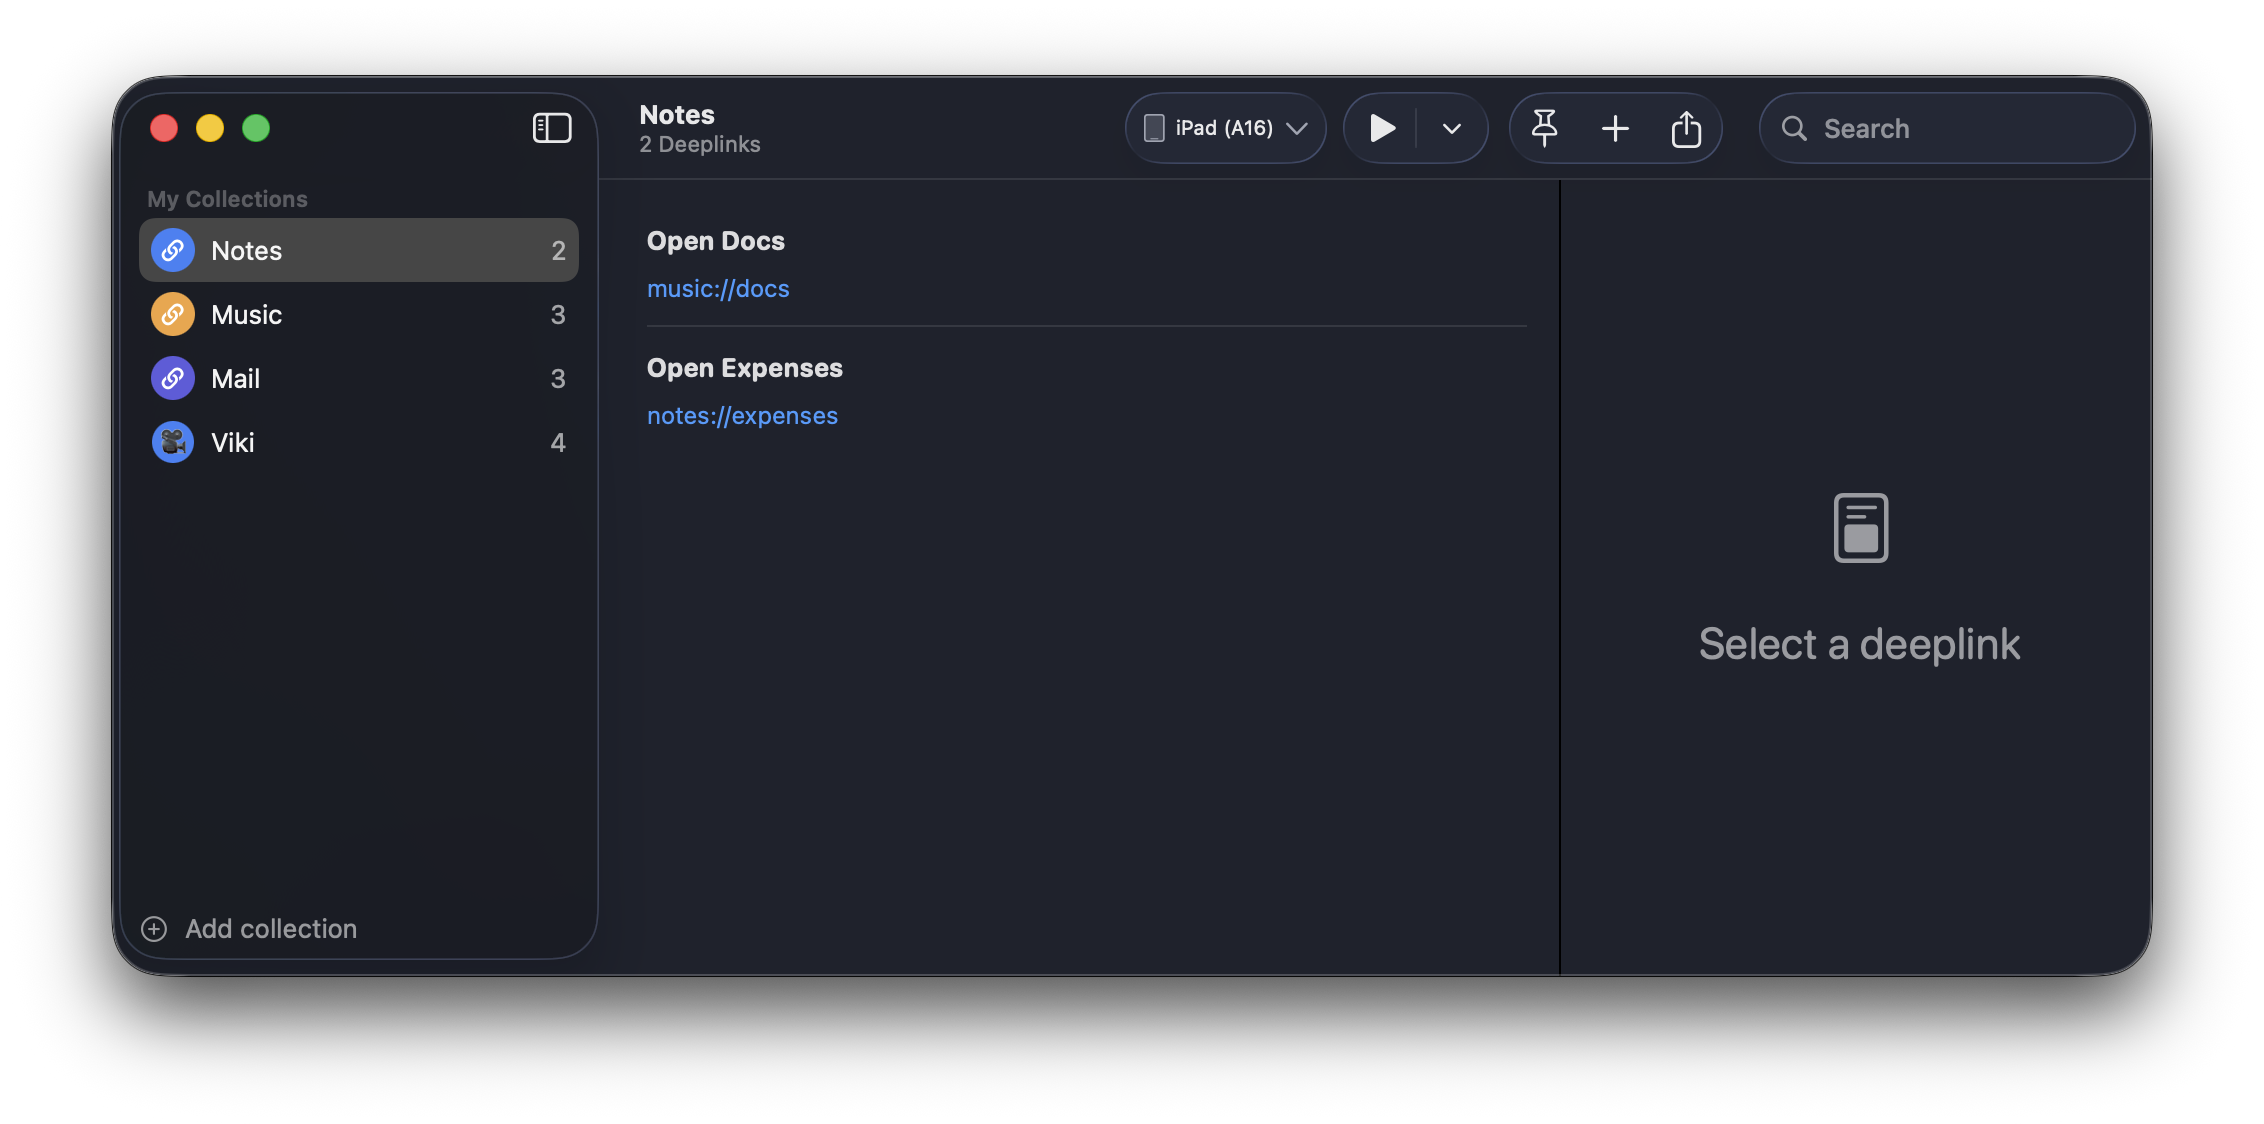
Task: Add a new deeplink with plus icon
Action: [x=1615, y=128]
